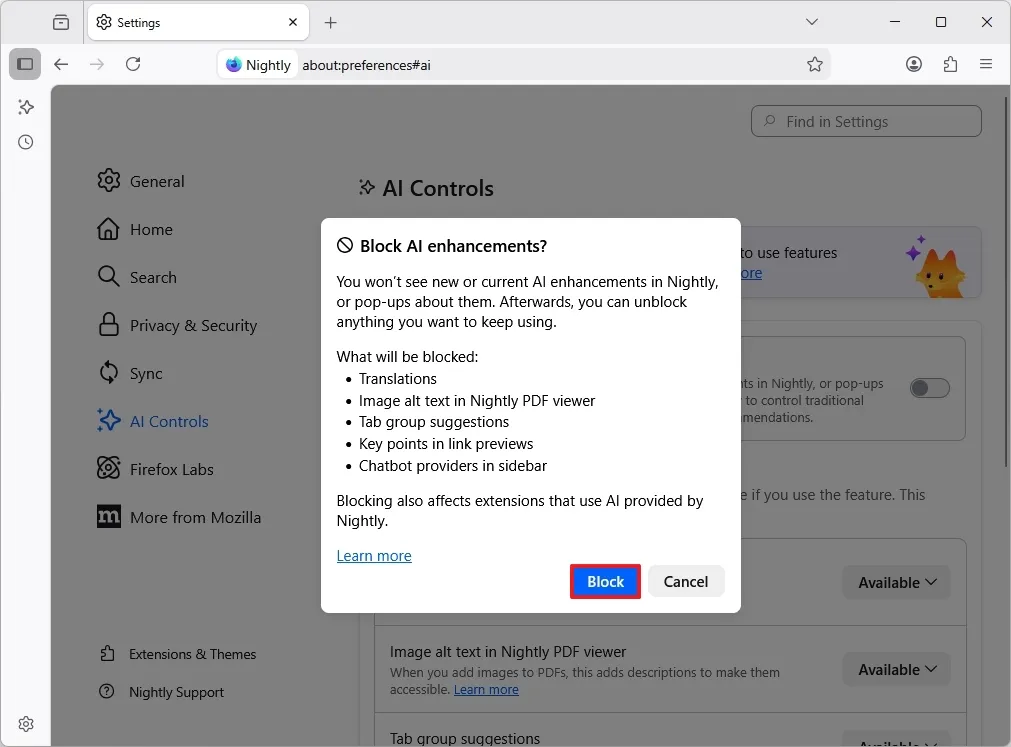Go back using the back arrow
The width and height of the screenshot is (1011, 747).
click(61, 64)
